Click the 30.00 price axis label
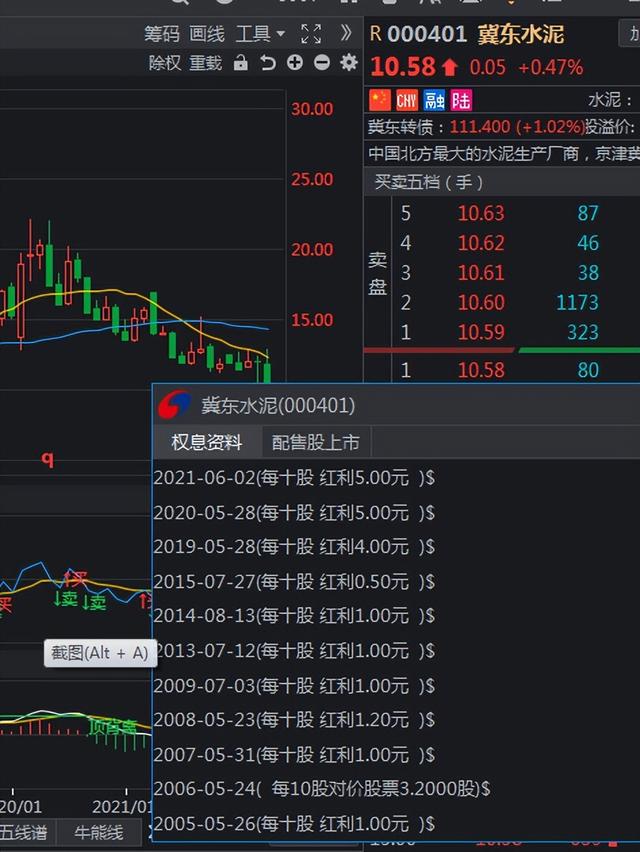The width and height of the screenshot is (640, 852). pos(312,109)
